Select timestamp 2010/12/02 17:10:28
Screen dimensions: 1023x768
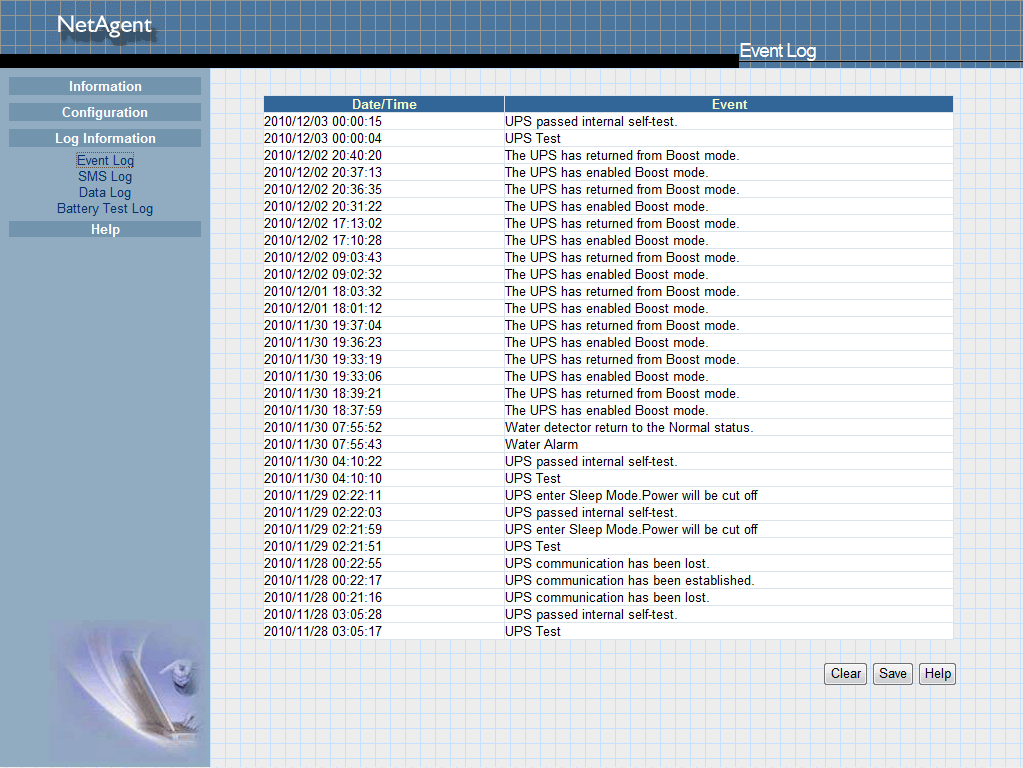tap(323, 240)
